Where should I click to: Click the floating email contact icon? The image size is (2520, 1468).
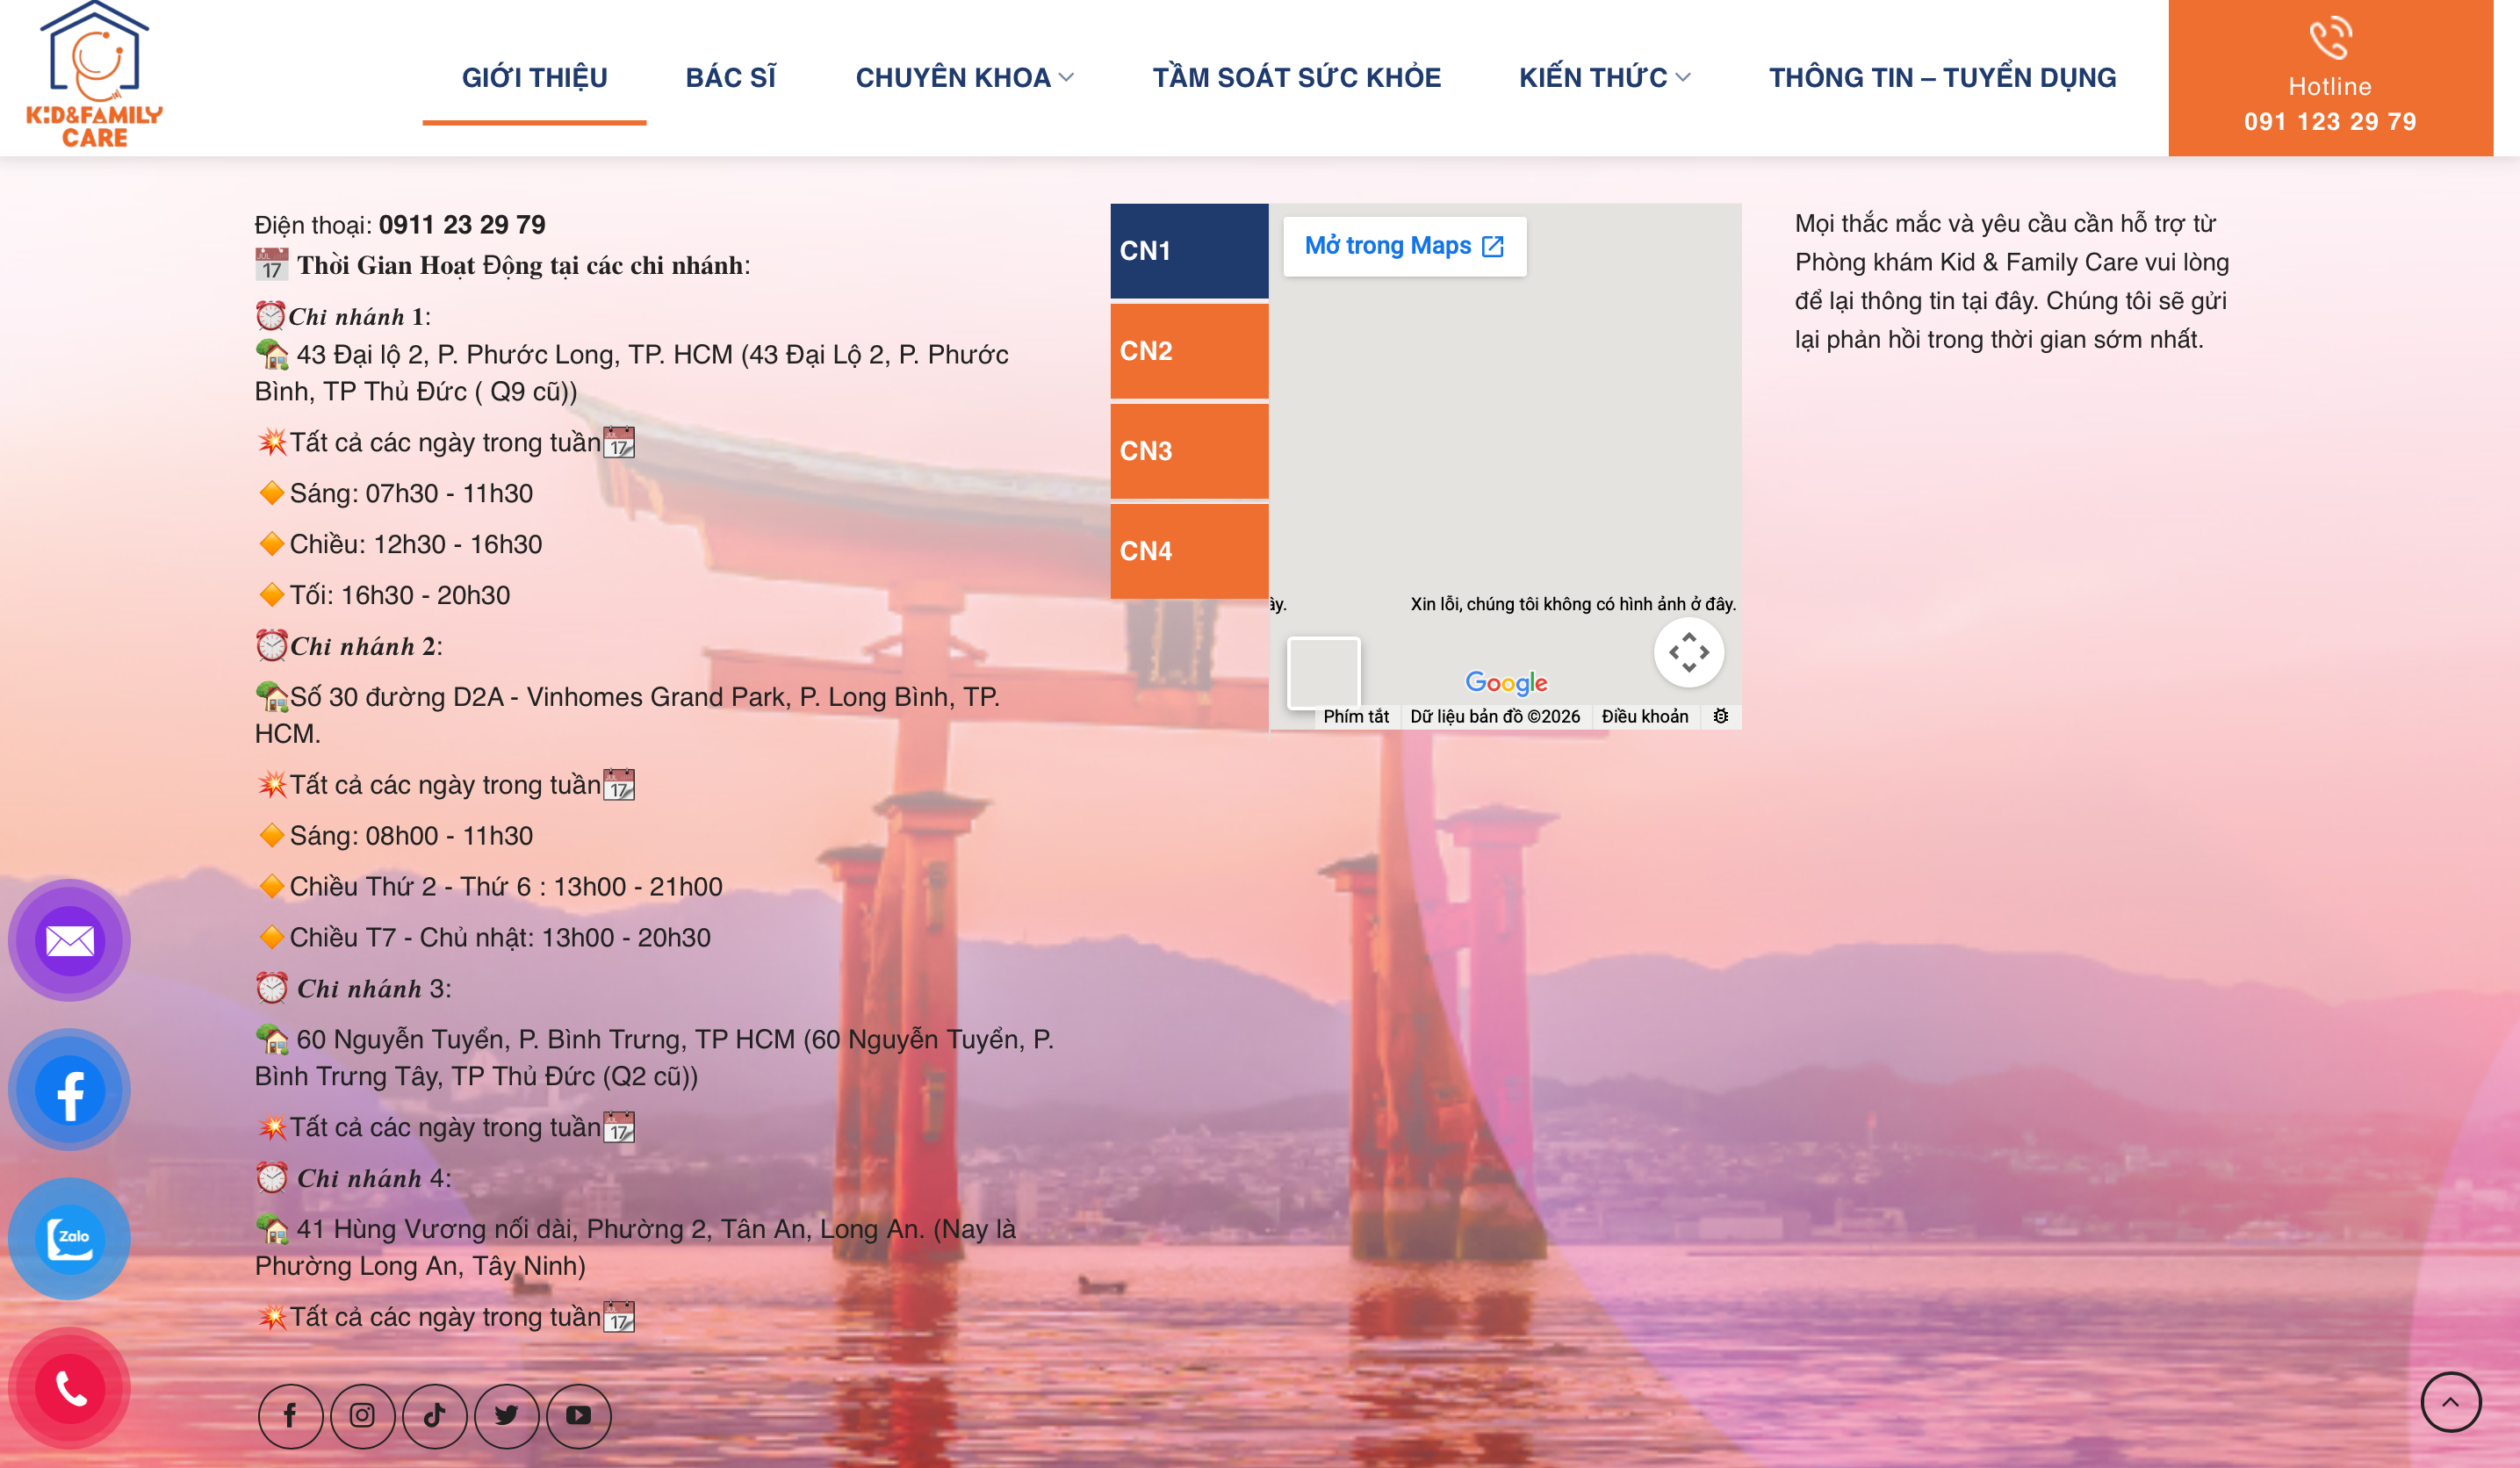[x=70, y=940]
